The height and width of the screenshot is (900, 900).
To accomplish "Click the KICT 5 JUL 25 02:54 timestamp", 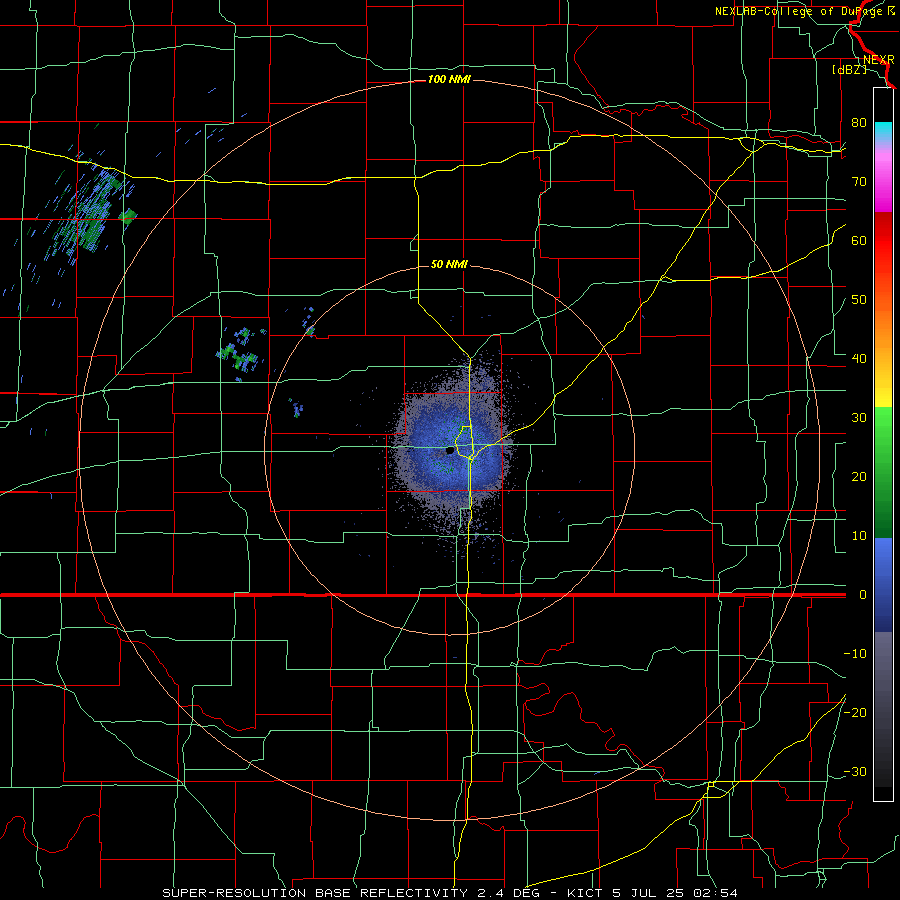I will (x=652, y=893).
